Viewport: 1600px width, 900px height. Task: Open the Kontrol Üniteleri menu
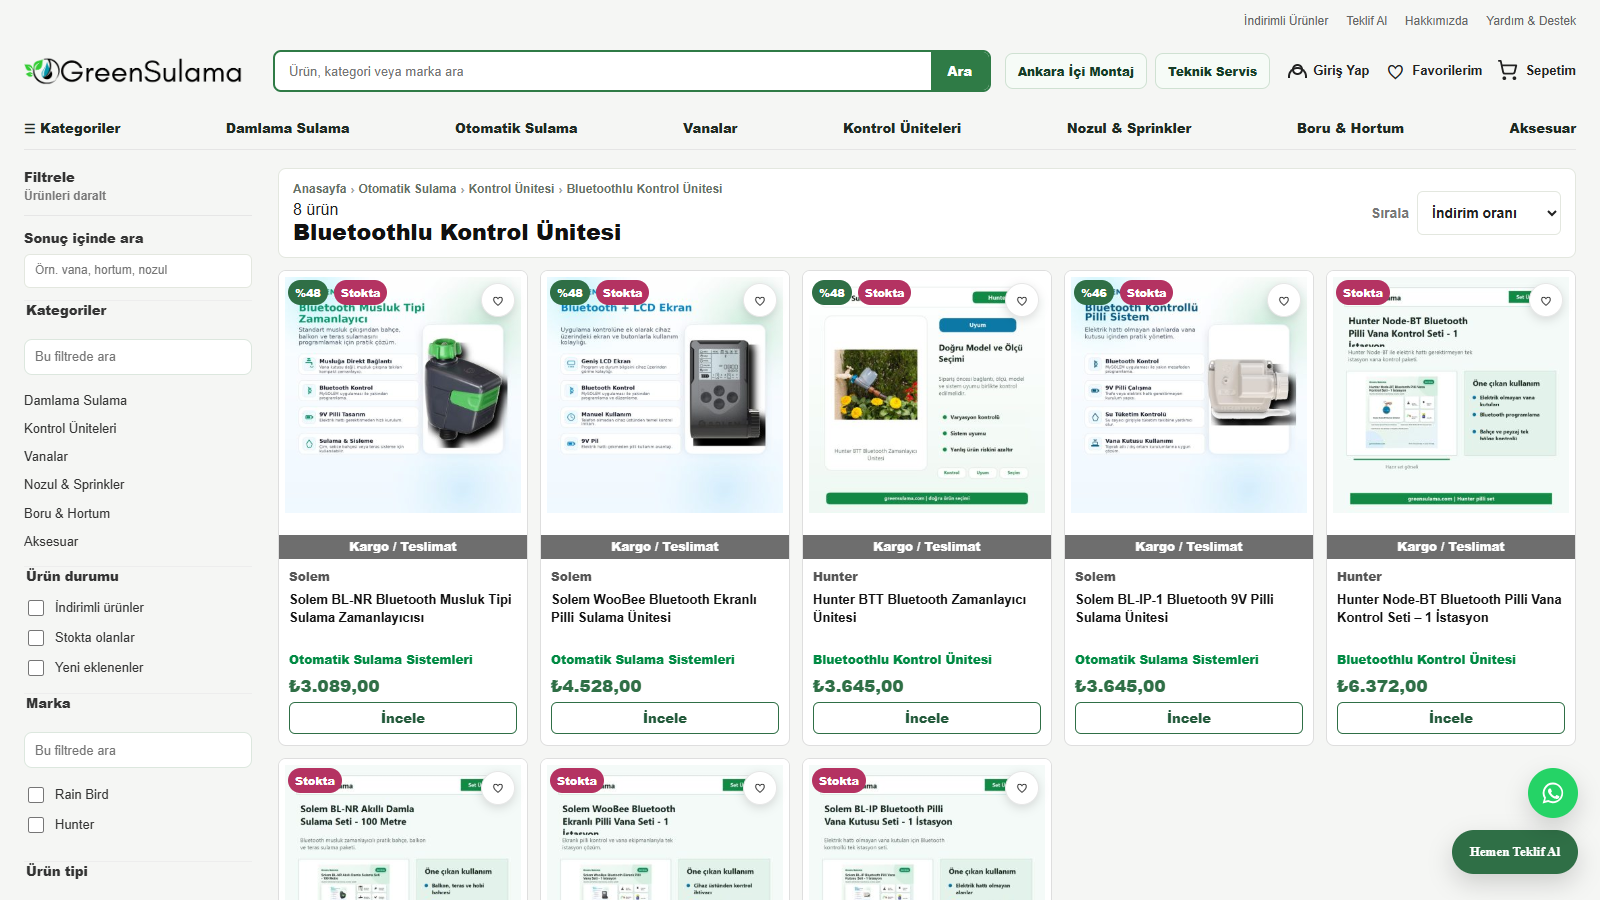(902, 128)
